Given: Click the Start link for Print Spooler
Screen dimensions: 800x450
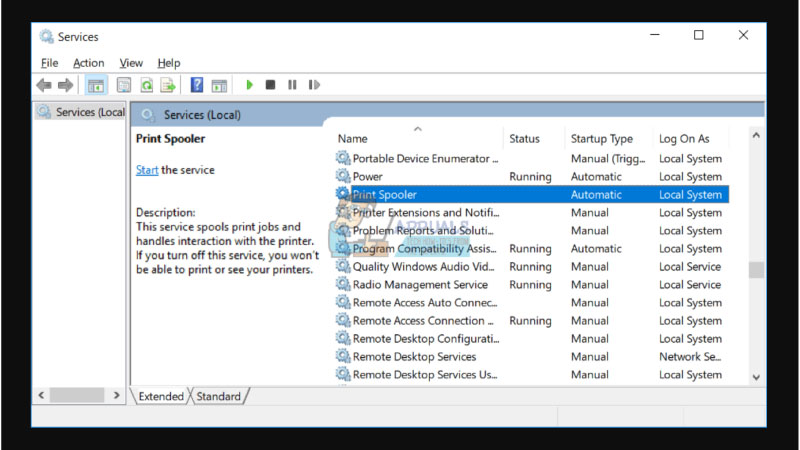Looking at the screenshot, I should pyautogui.click(x=147, y=170).
